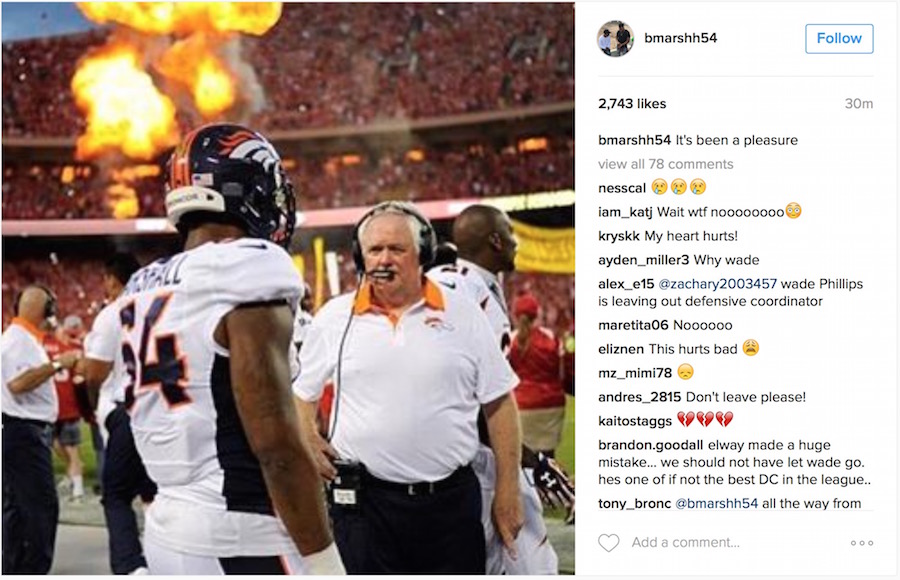Open commenter alex_e15's profile
The height and width of the screenshot is (580, 900).
[626, 284]
